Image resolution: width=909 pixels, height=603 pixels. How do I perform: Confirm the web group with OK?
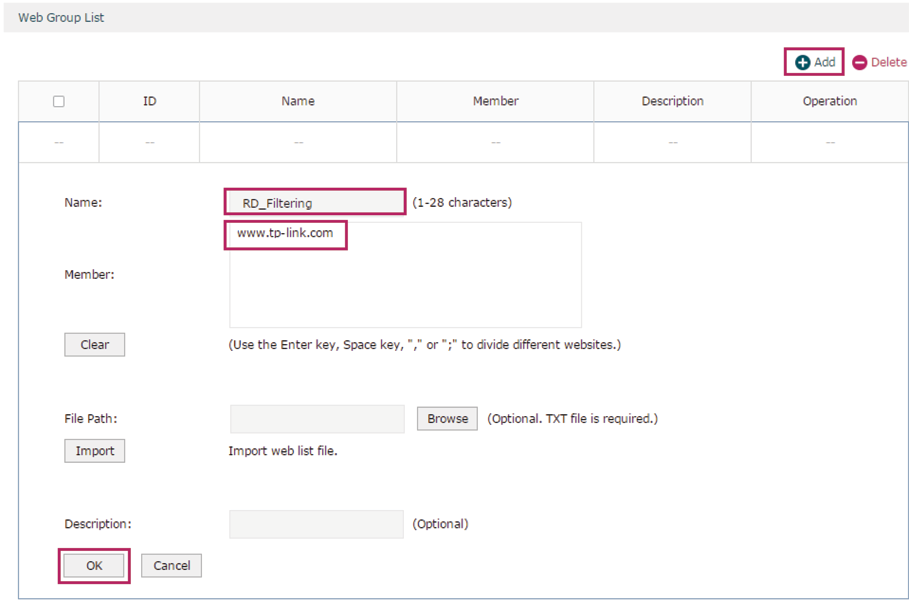94,565
